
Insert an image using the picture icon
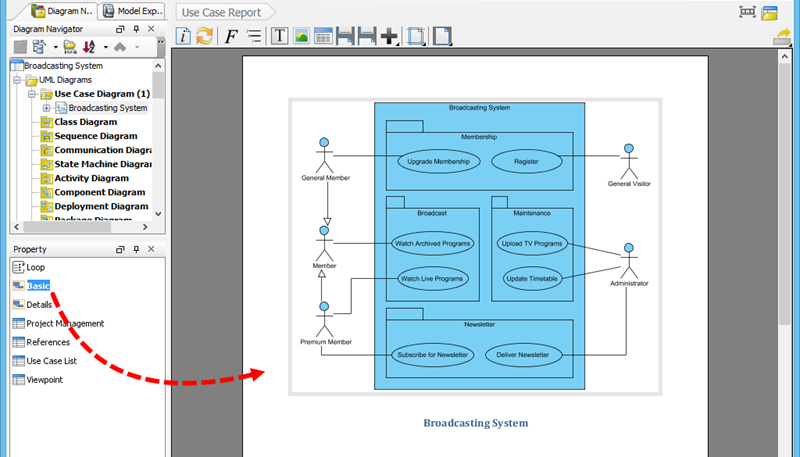point(301,36)
